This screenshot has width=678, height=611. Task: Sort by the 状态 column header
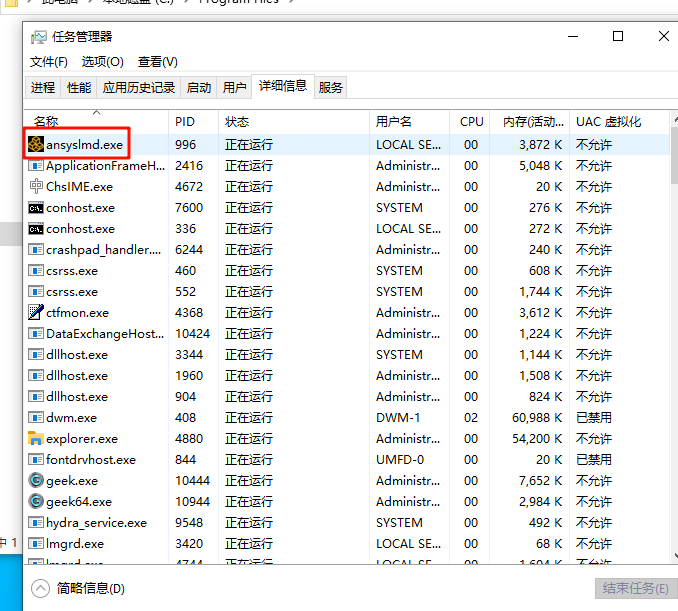(294, 122)
